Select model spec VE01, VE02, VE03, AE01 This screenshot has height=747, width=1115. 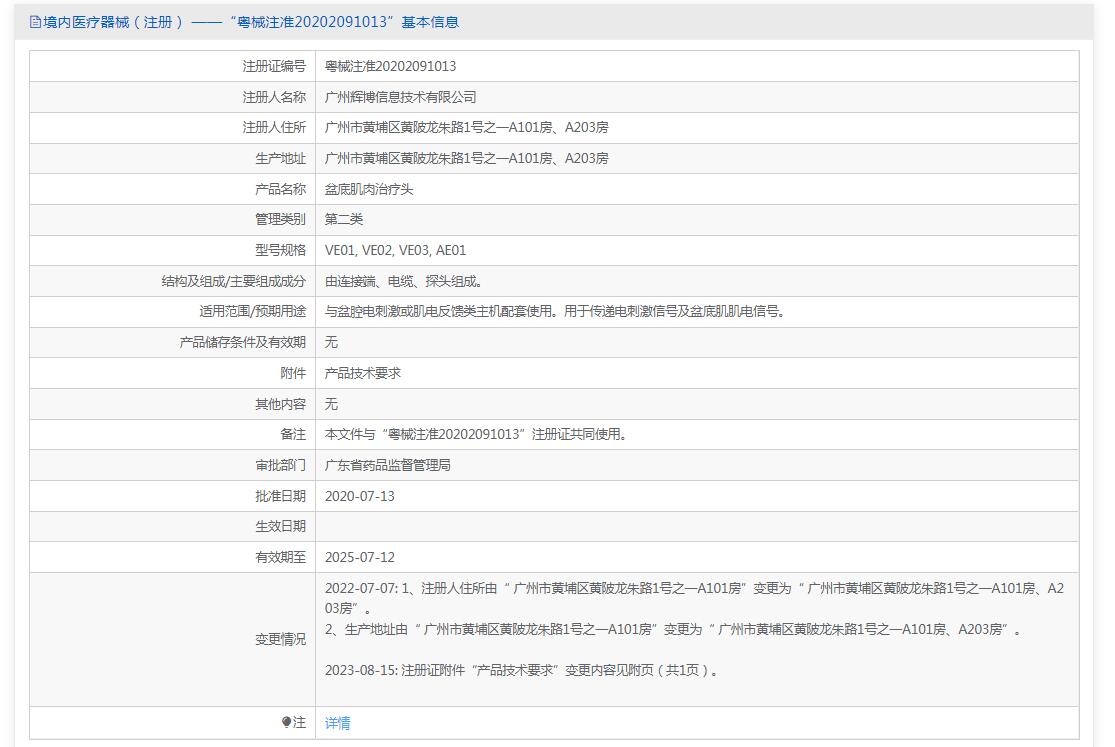(x=395, y=250)
